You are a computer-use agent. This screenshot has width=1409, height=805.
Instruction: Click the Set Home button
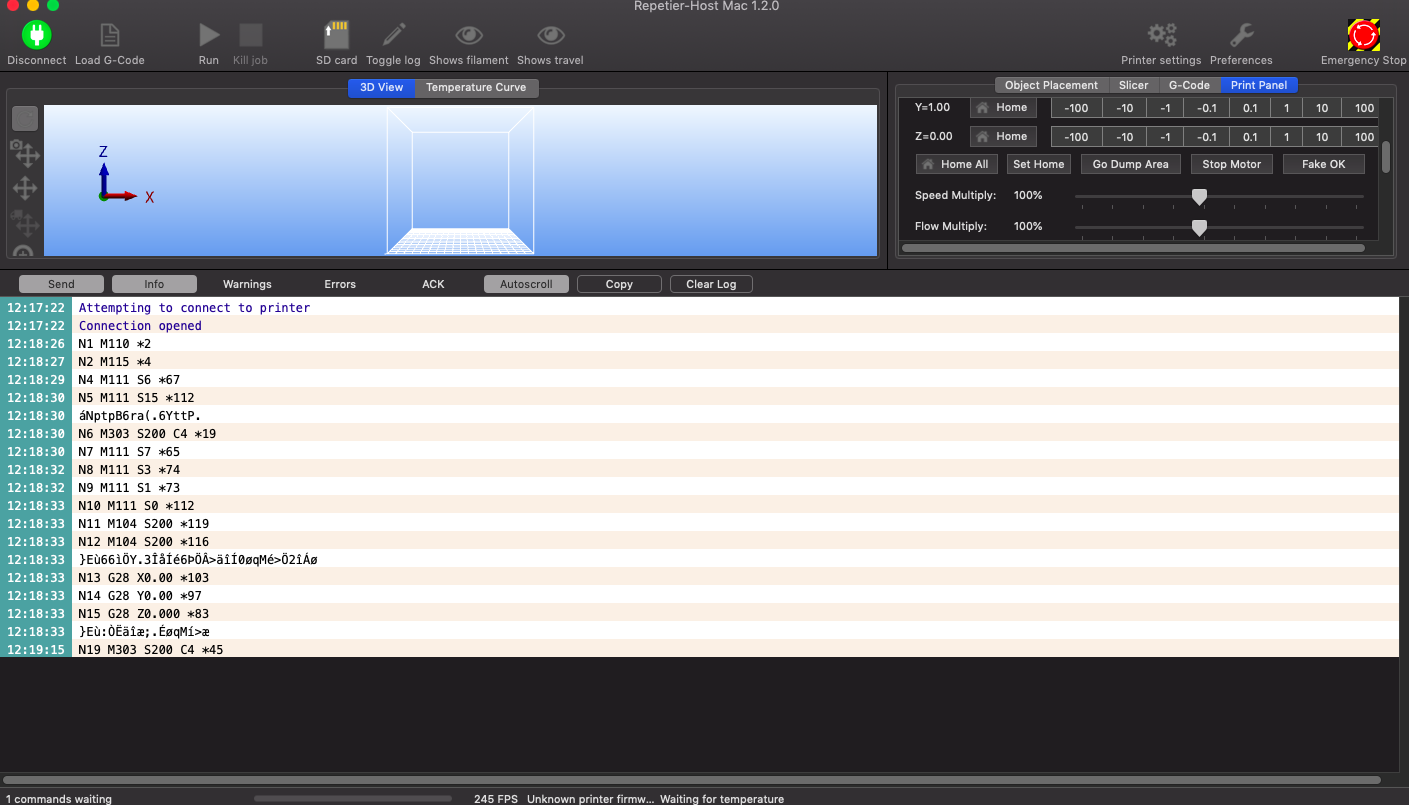point(1038,164)
